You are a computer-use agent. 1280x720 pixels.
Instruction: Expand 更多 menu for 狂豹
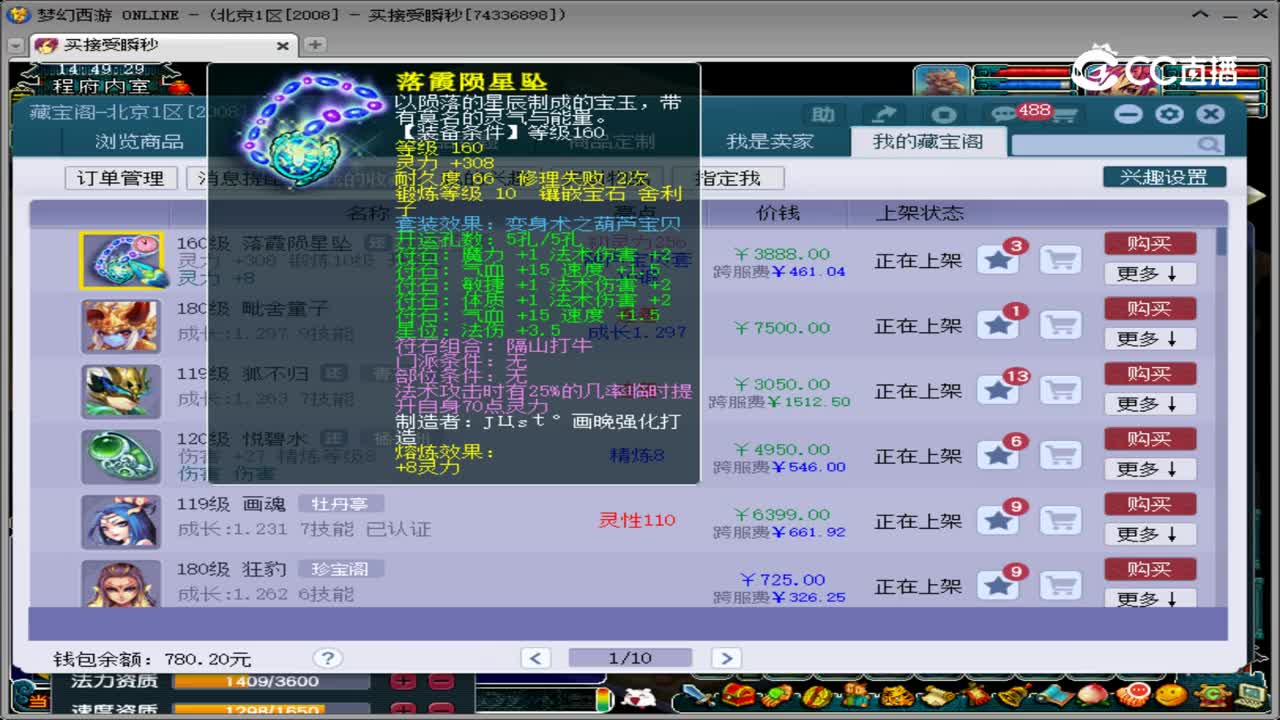pyautogui.click(x=1150, y=598)
